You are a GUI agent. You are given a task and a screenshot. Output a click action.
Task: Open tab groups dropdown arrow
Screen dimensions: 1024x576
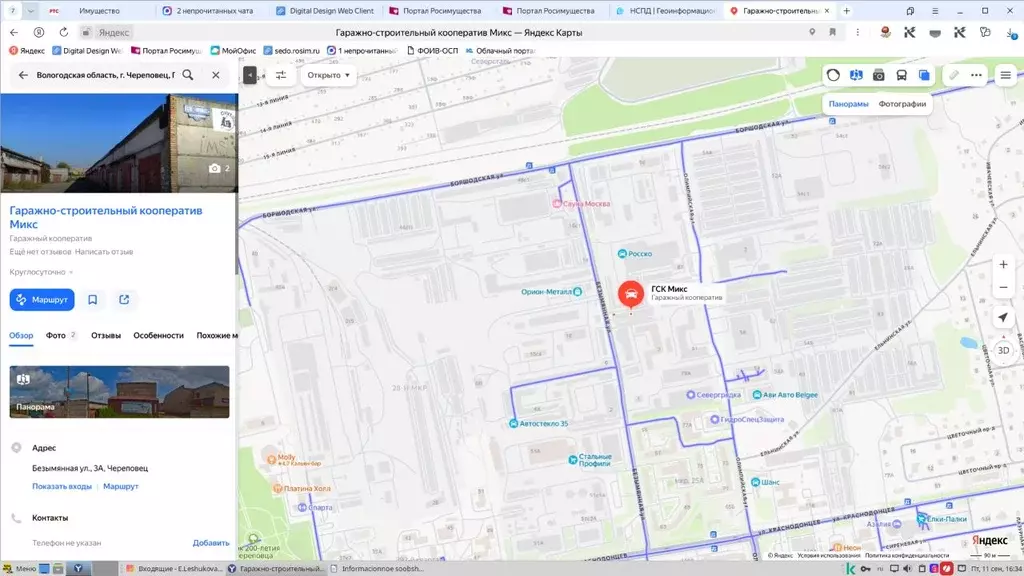tap(31, 10)
